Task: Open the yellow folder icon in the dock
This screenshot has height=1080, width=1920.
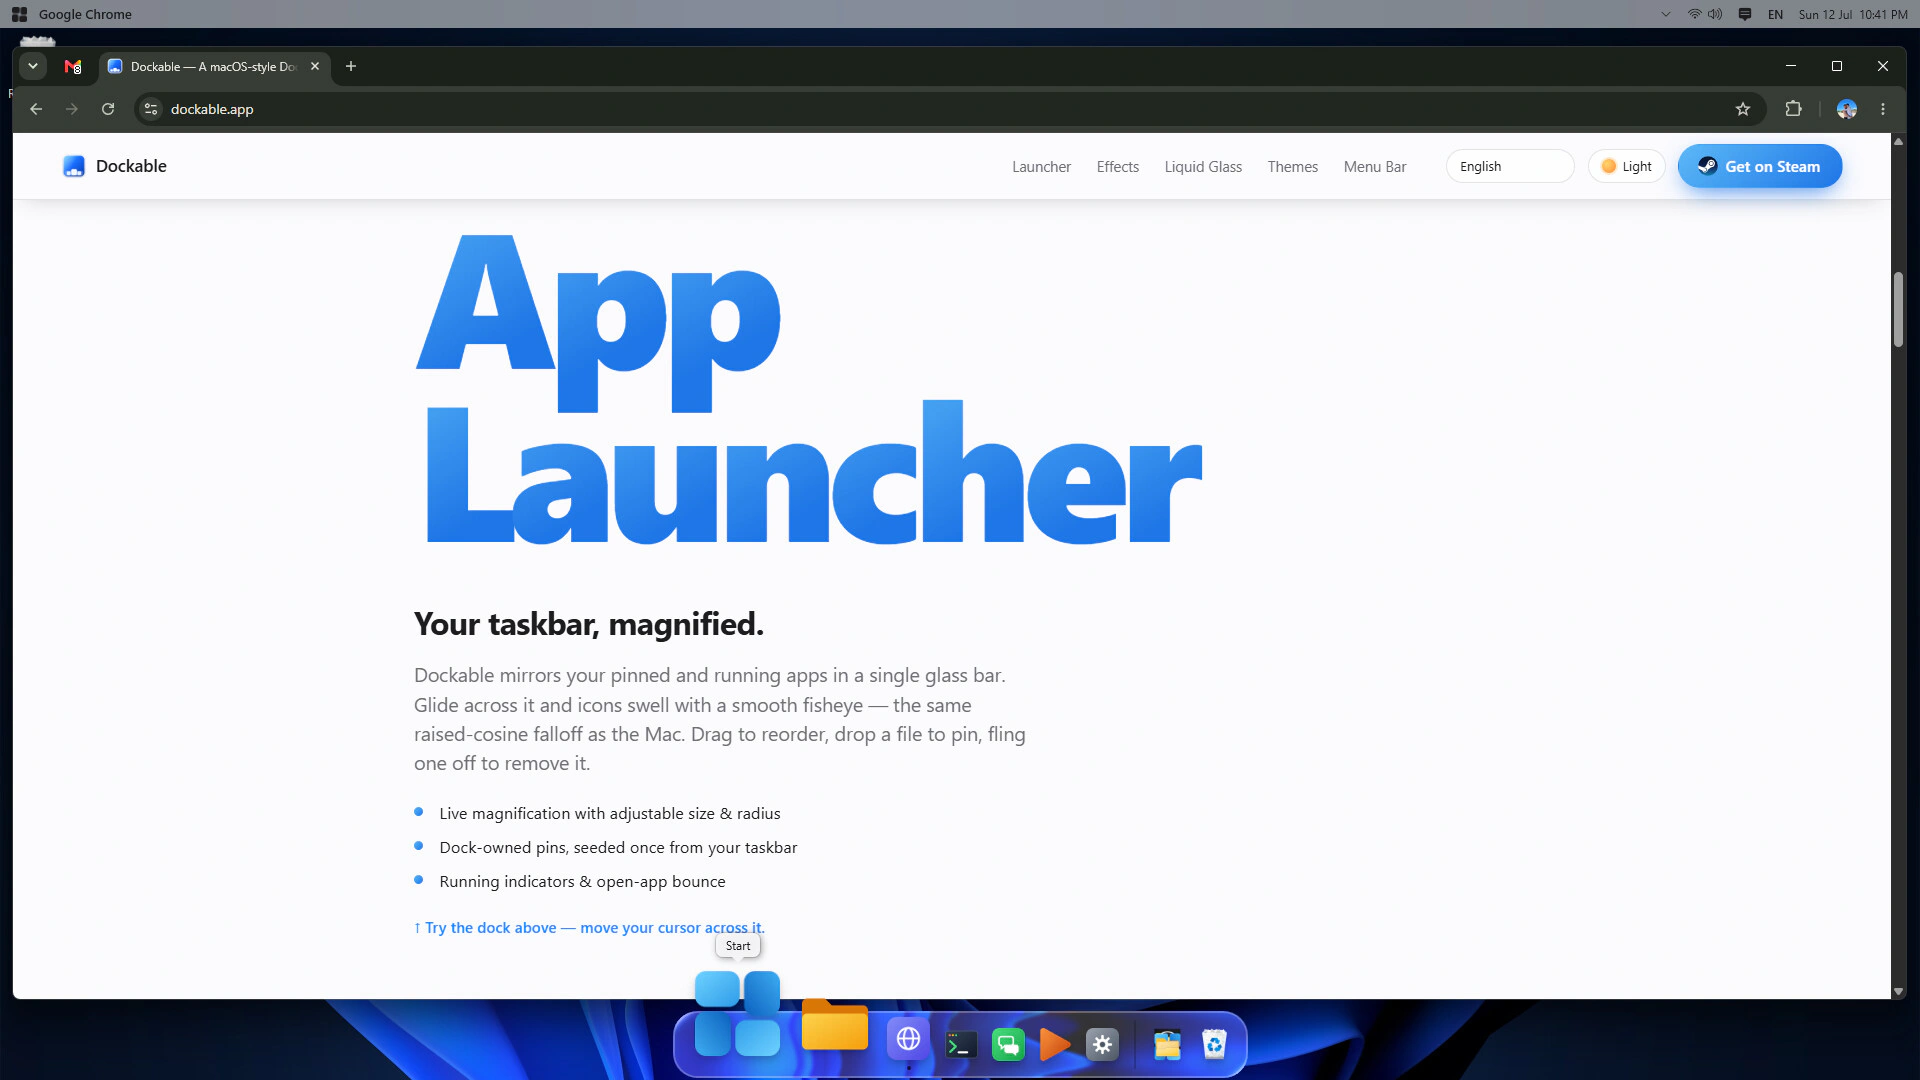Action: pyautogui.click(x=835, y=1025)
